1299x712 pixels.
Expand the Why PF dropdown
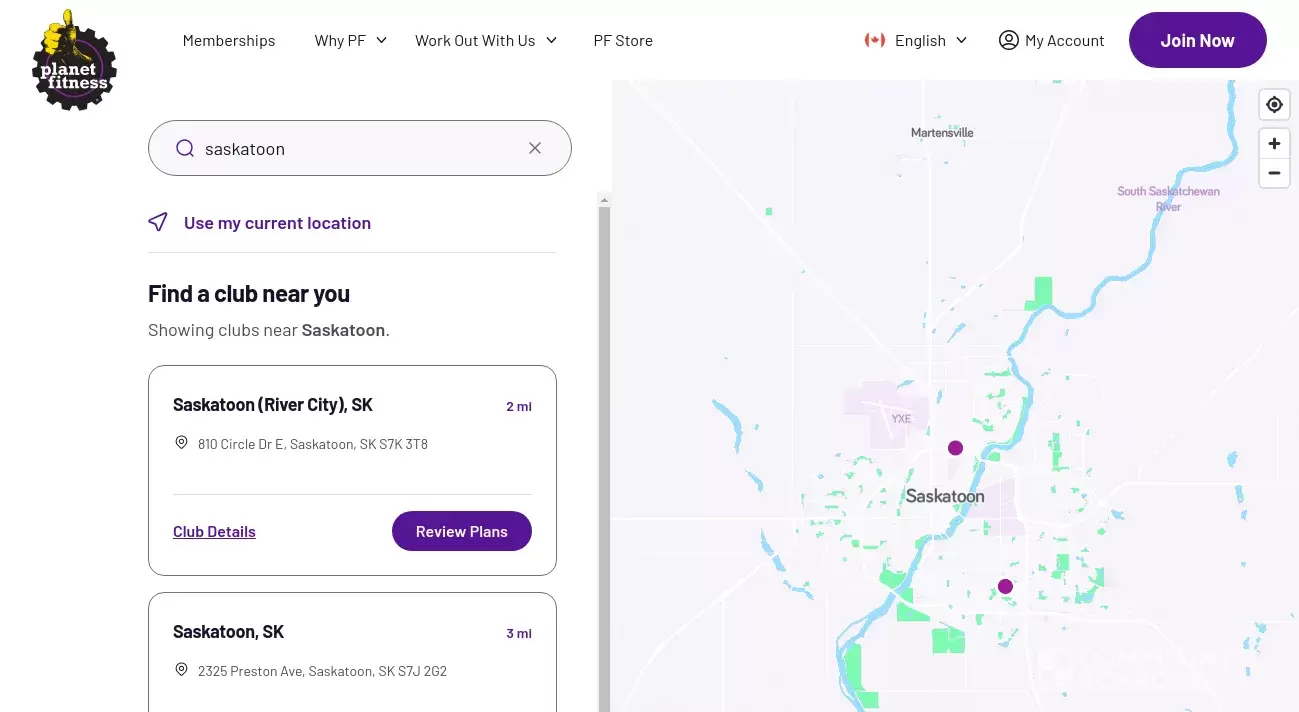coord(350,41)
